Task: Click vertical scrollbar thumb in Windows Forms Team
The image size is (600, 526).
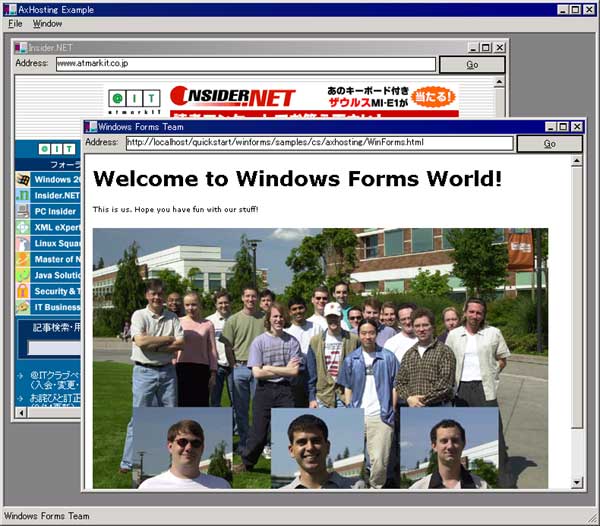Action: pos(577,297)
